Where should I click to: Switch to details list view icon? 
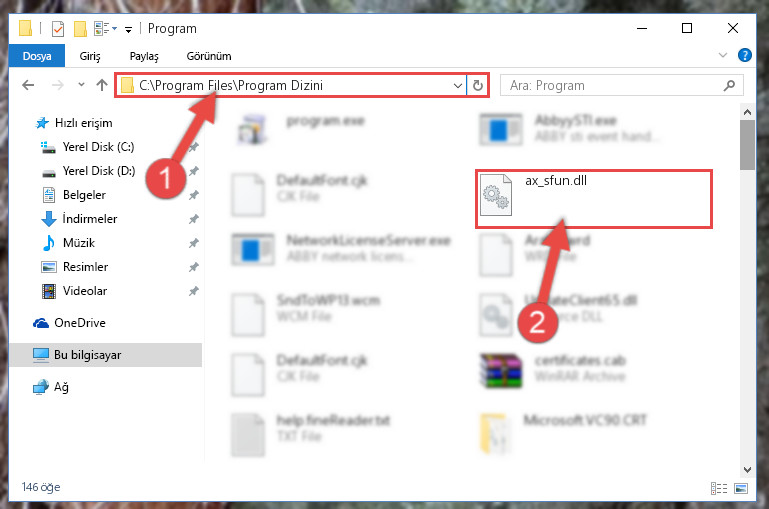718,488
